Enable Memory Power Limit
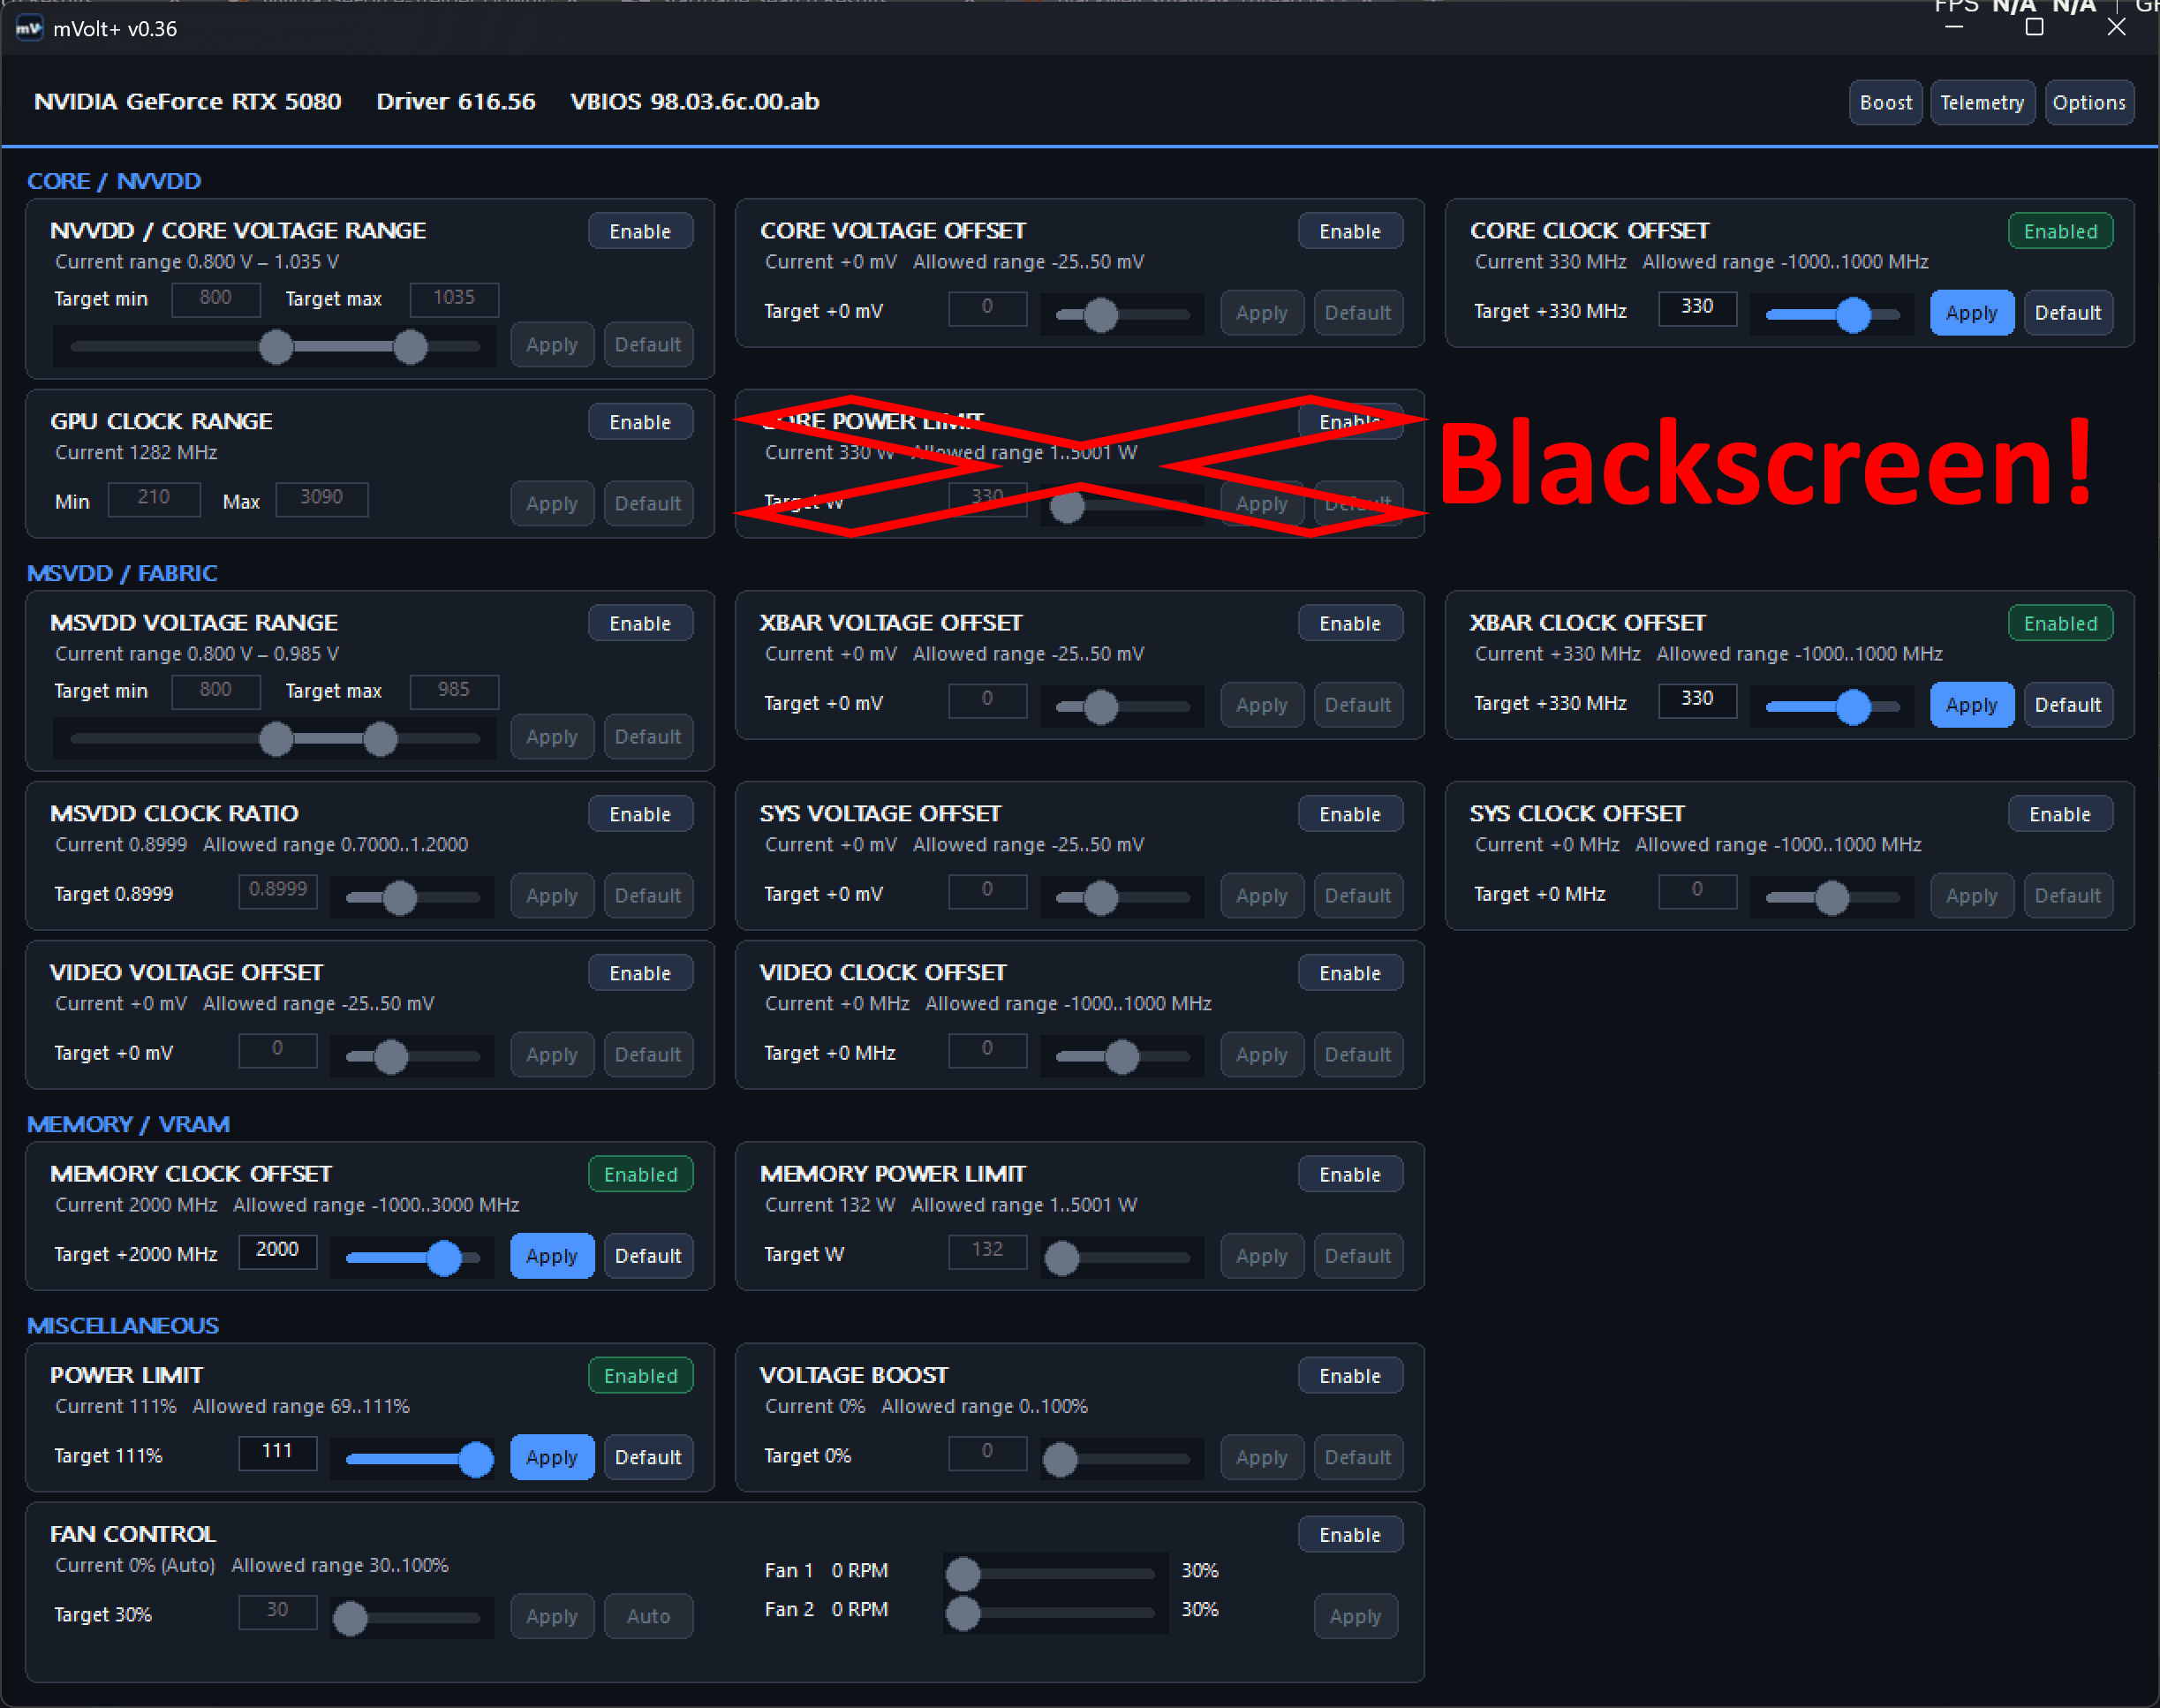The height and width of the screenshot is (1708, 2160). coord(1350,1174)
